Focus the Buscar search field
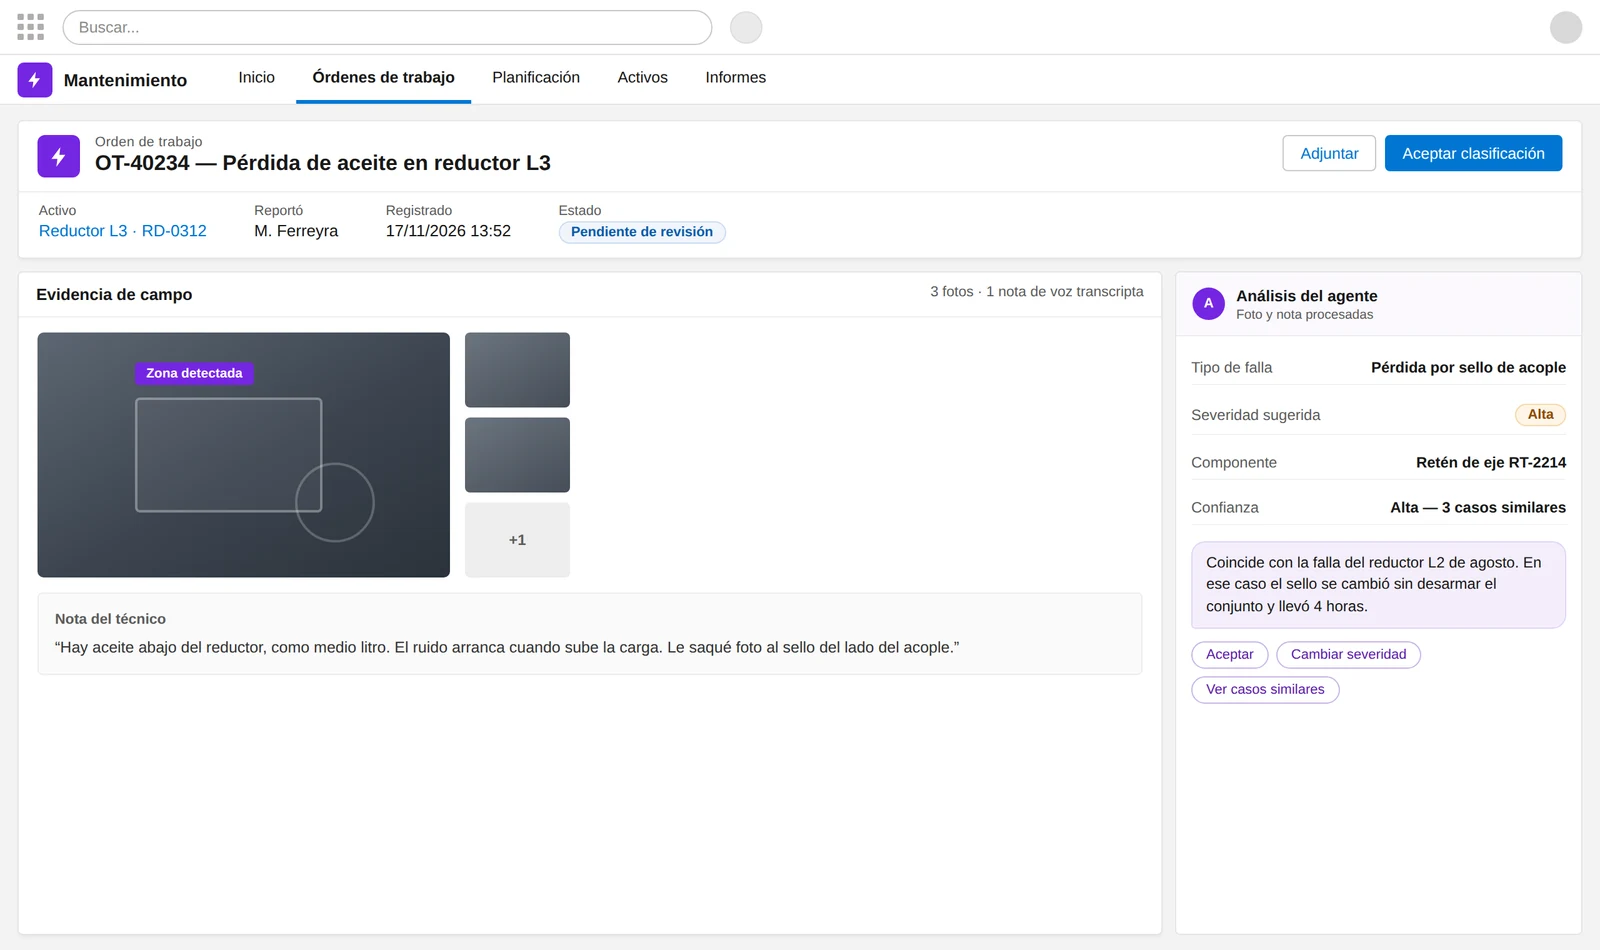The width and height of the screenshot is (1600, 950). pyautogui.click(x=387, y=27)
